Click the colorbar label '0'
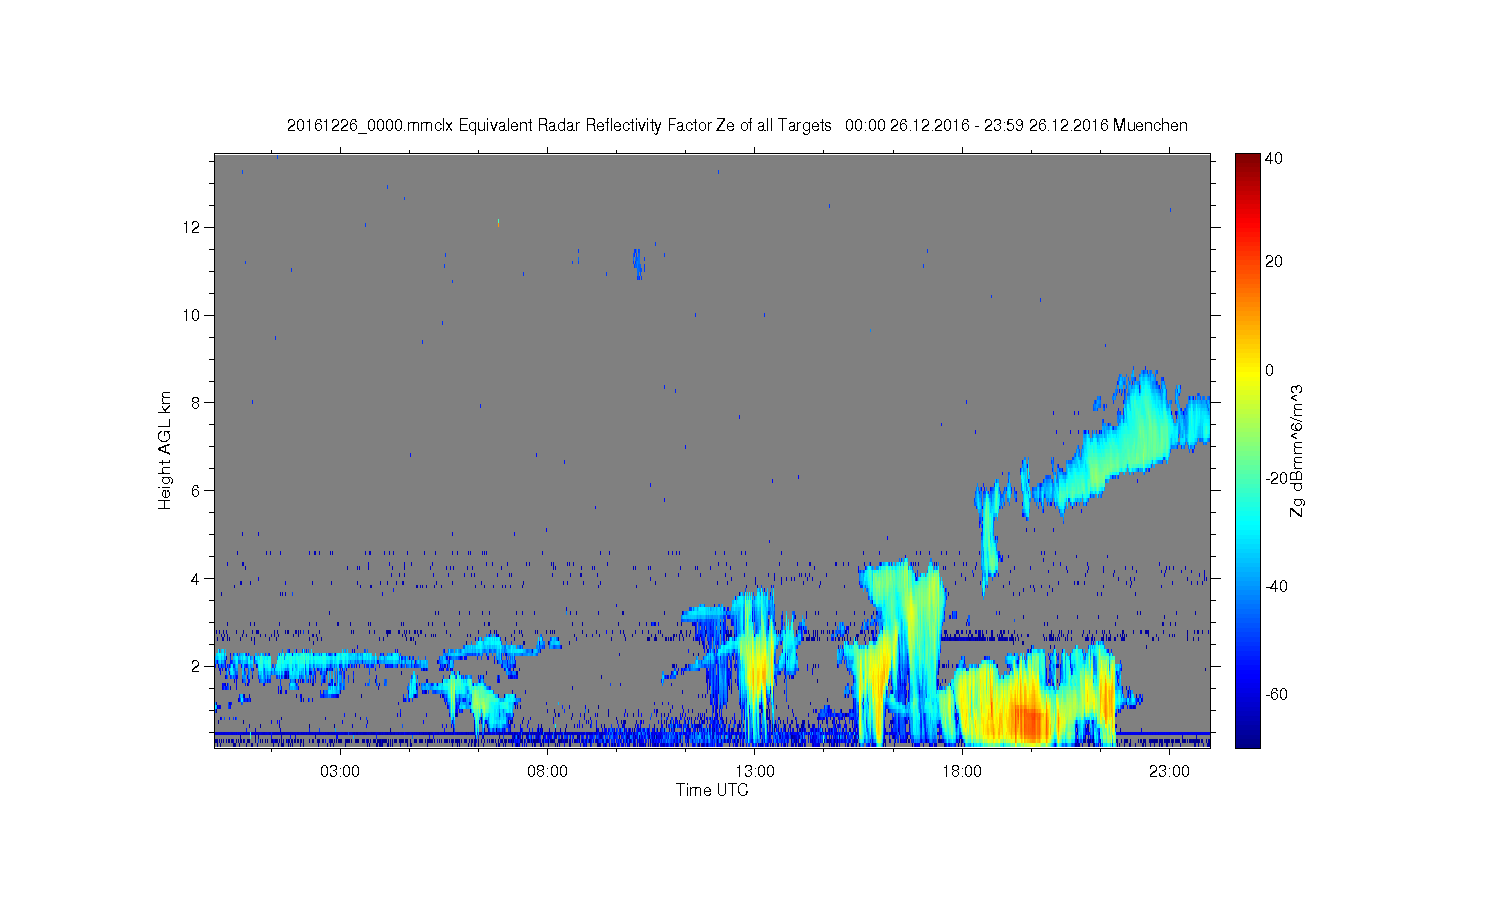Image resolution: width=1500 pixels, height=900 pixels. 1270,370
